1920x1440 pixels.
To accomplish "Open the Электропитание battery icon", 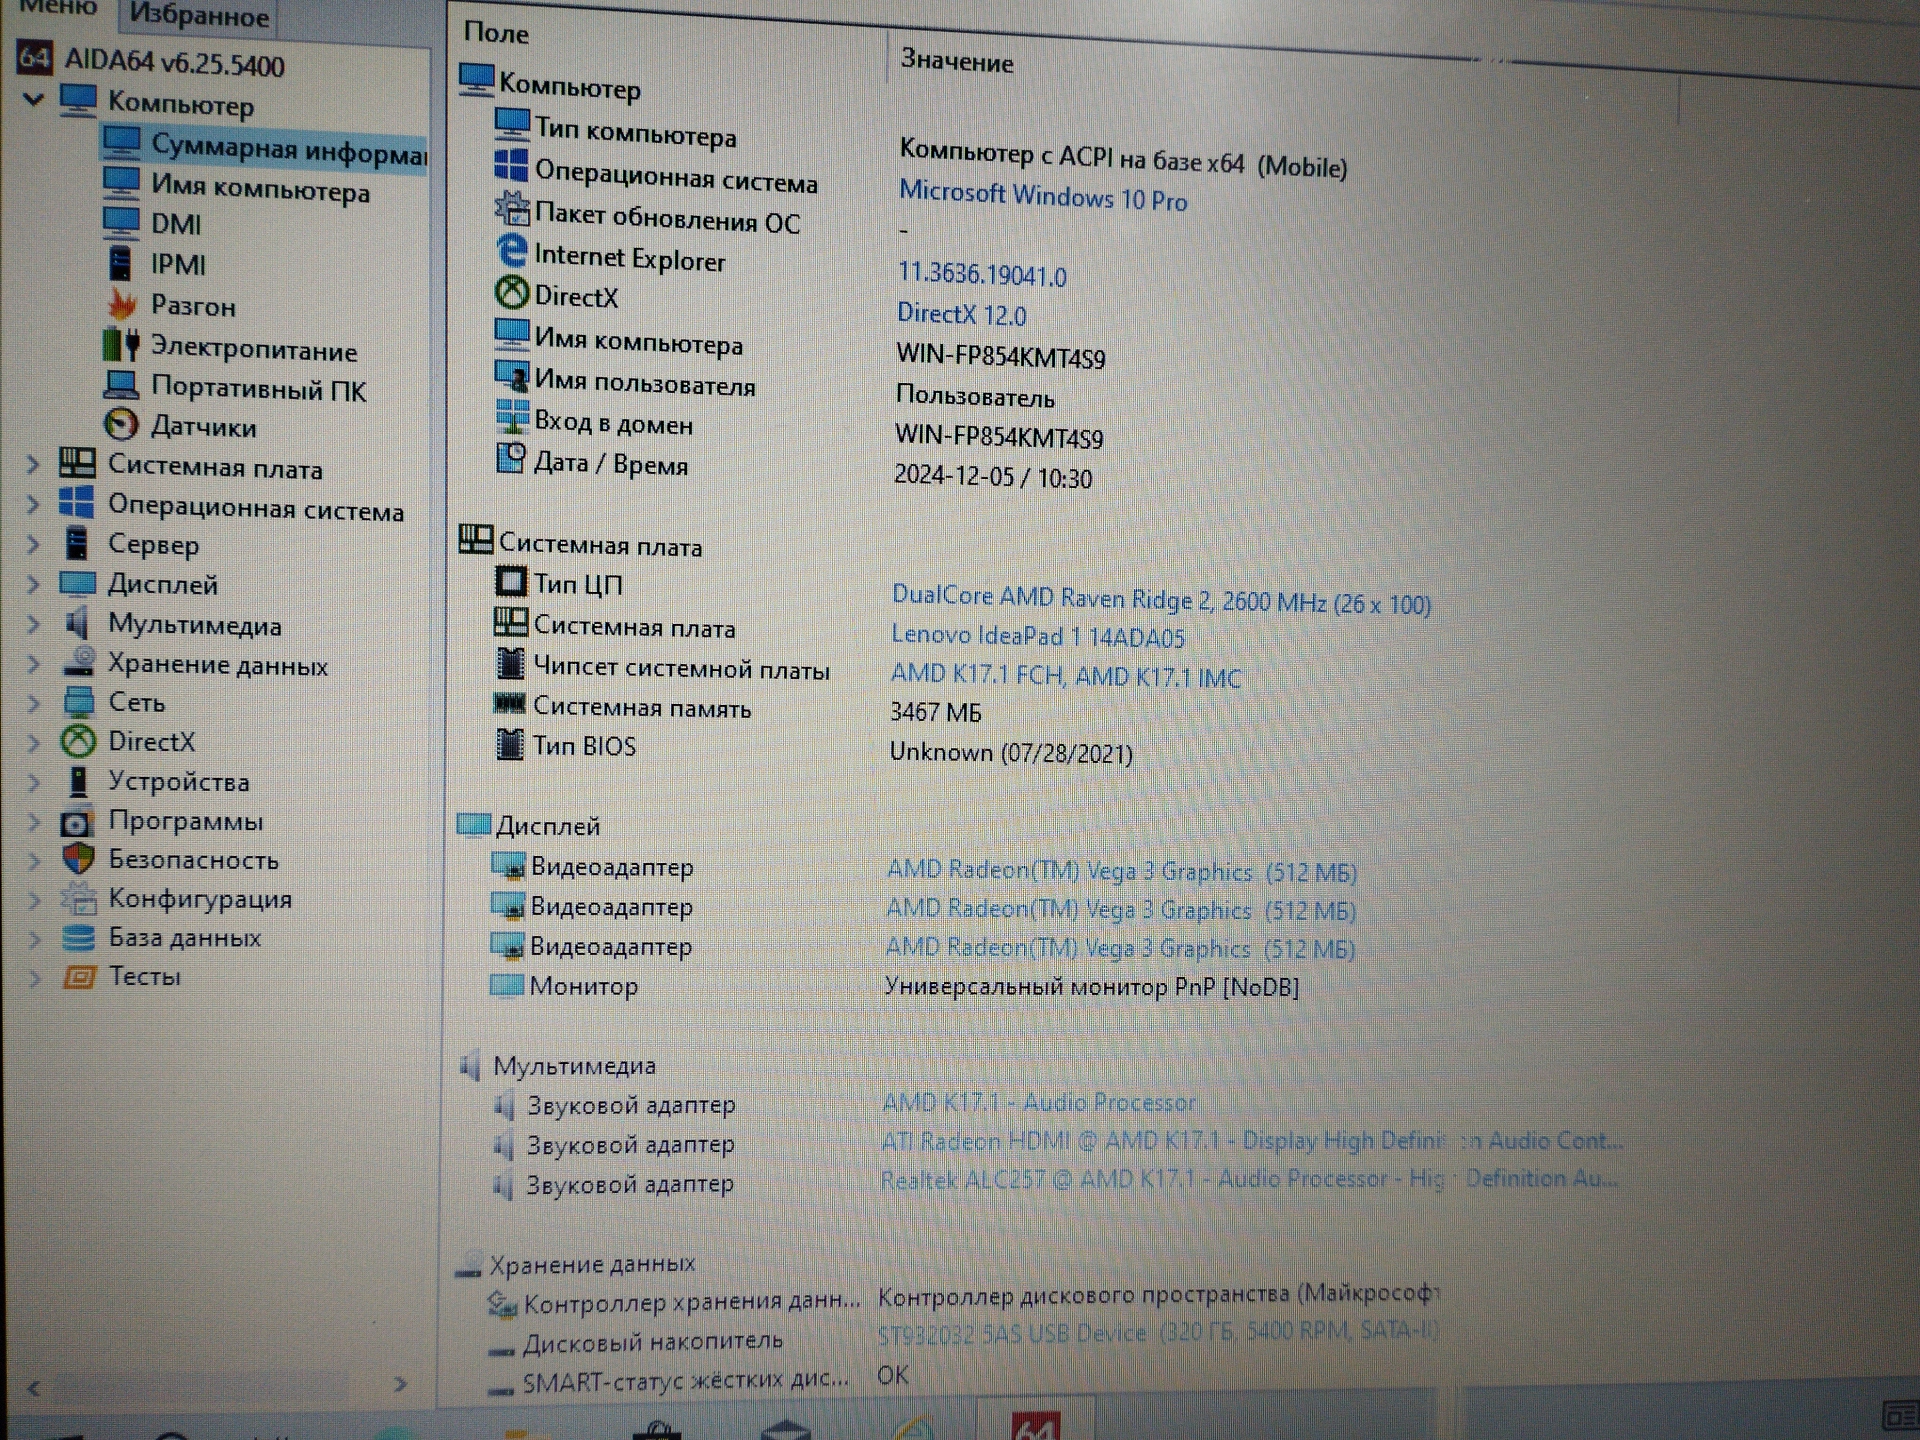I will pyautogui.click(x=121, y=344).
